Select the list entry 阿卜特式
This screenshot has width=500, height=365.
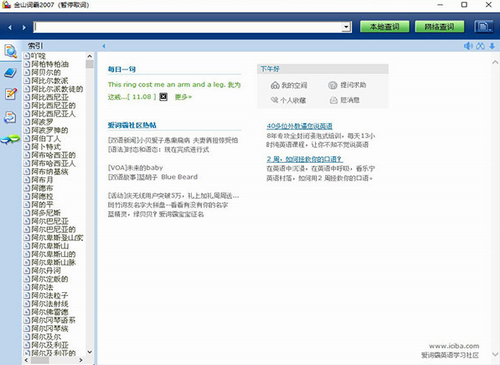pos(46,147)
